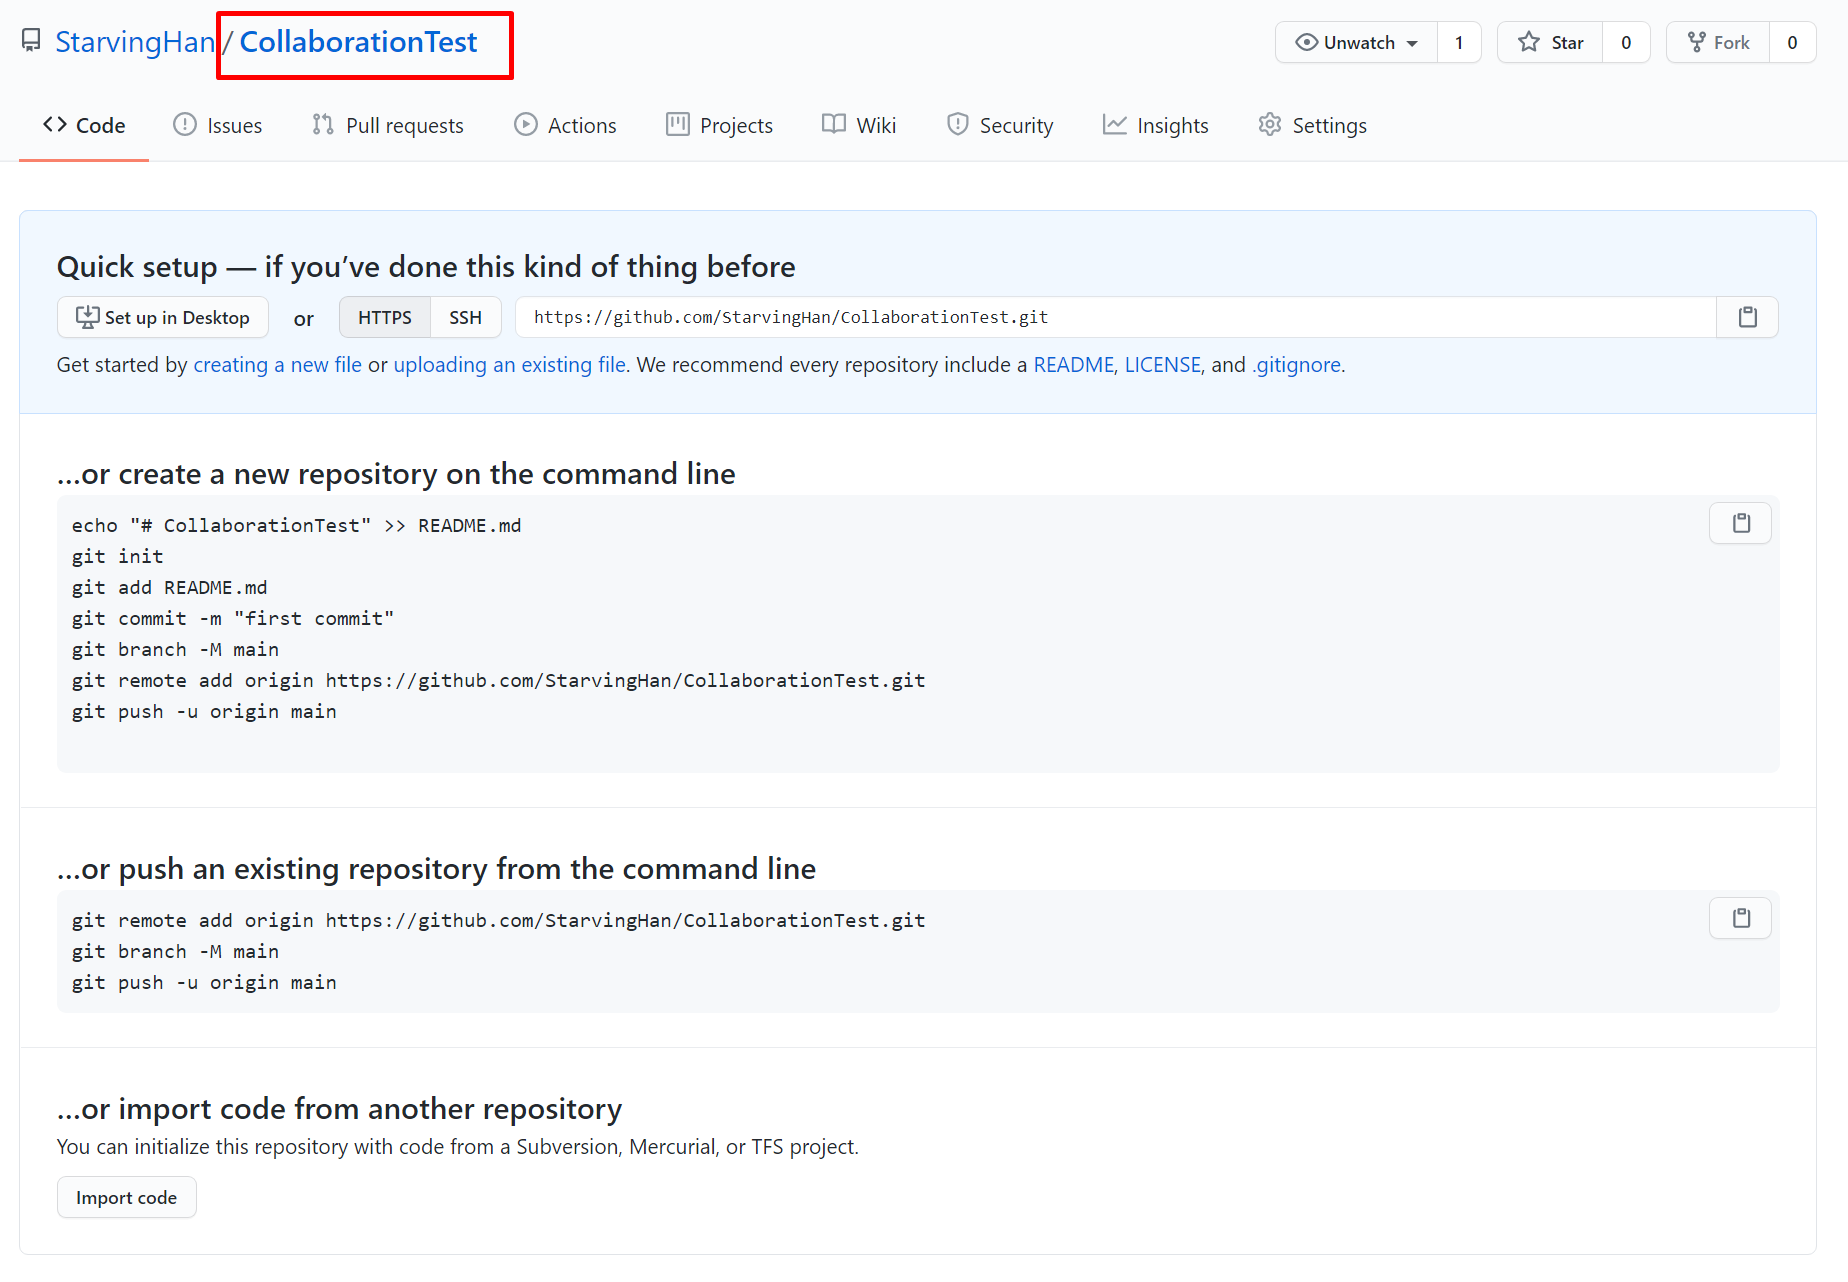Image resolution: width=1848 pixels, height=1282 pixels.
Task: Open the .gitignore link
Action: click(1296, 365)
